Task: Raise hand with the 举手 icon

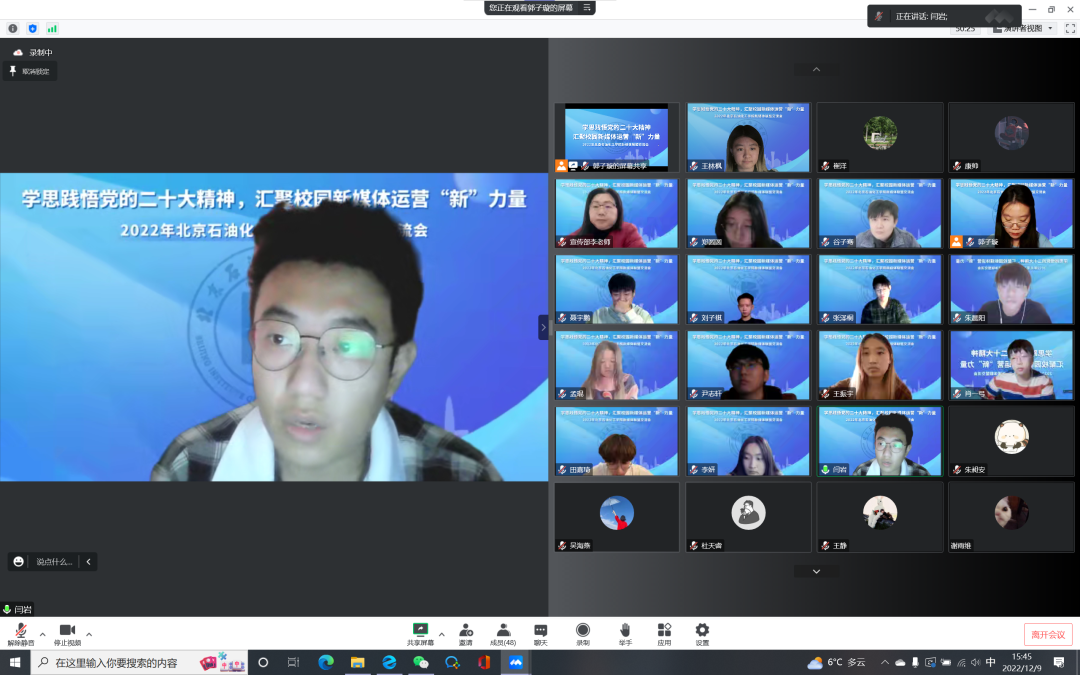Action: [625, 630]
